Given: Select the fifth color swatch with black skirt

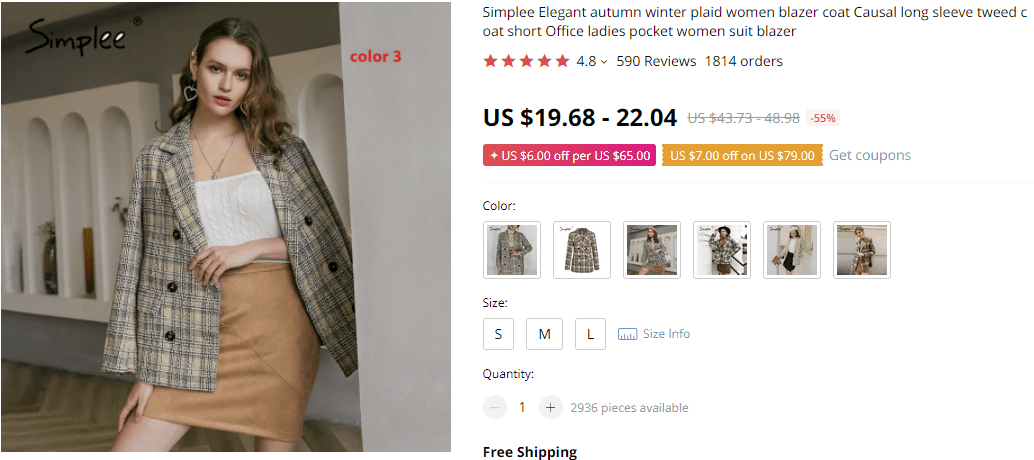Looking at the screenshot, I should [792, 250].
